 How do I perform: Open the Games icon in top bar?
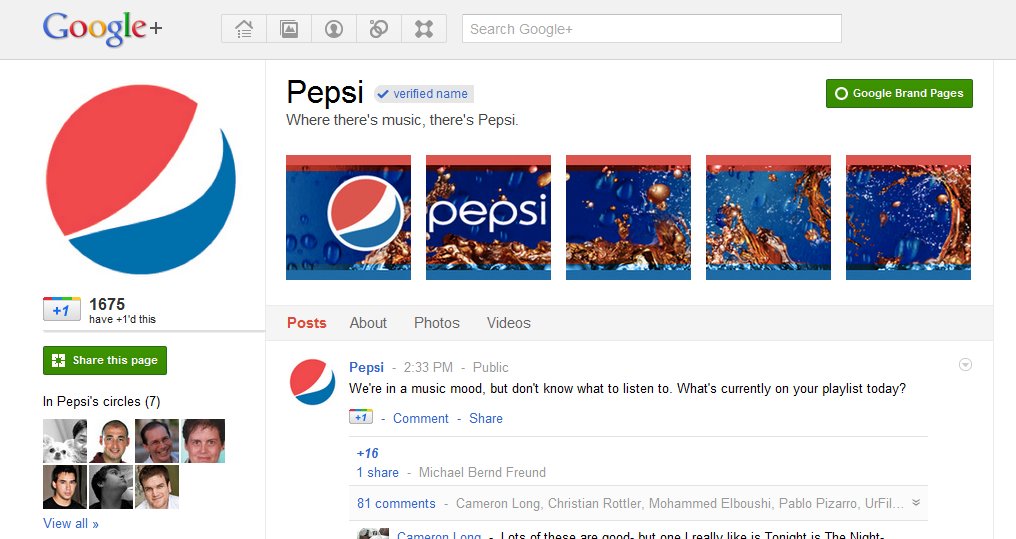click(424, 29)
